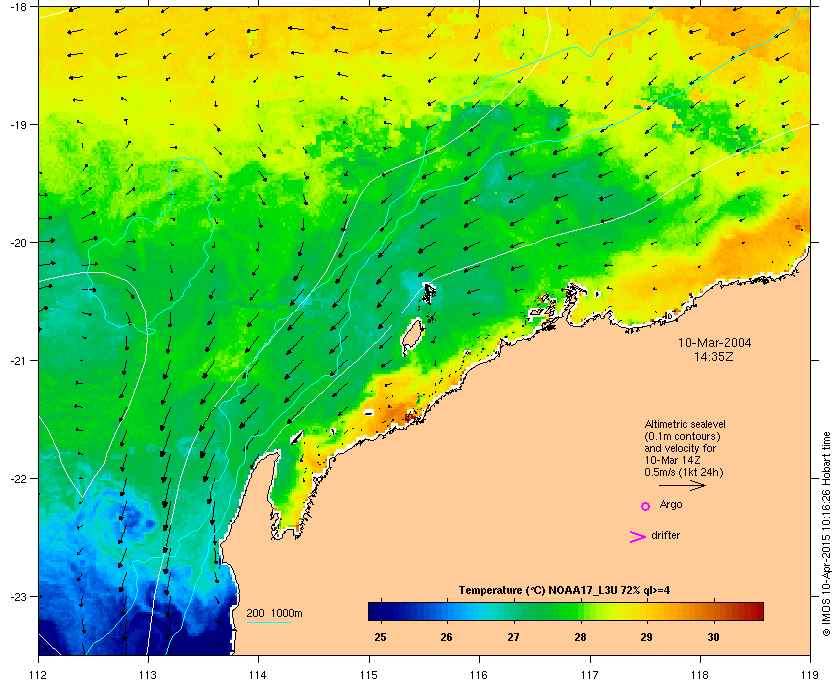The width and height of the screenshot is (840, 680).
Task: Click colorbar tick label 28
Action: (x=580, y=637)
